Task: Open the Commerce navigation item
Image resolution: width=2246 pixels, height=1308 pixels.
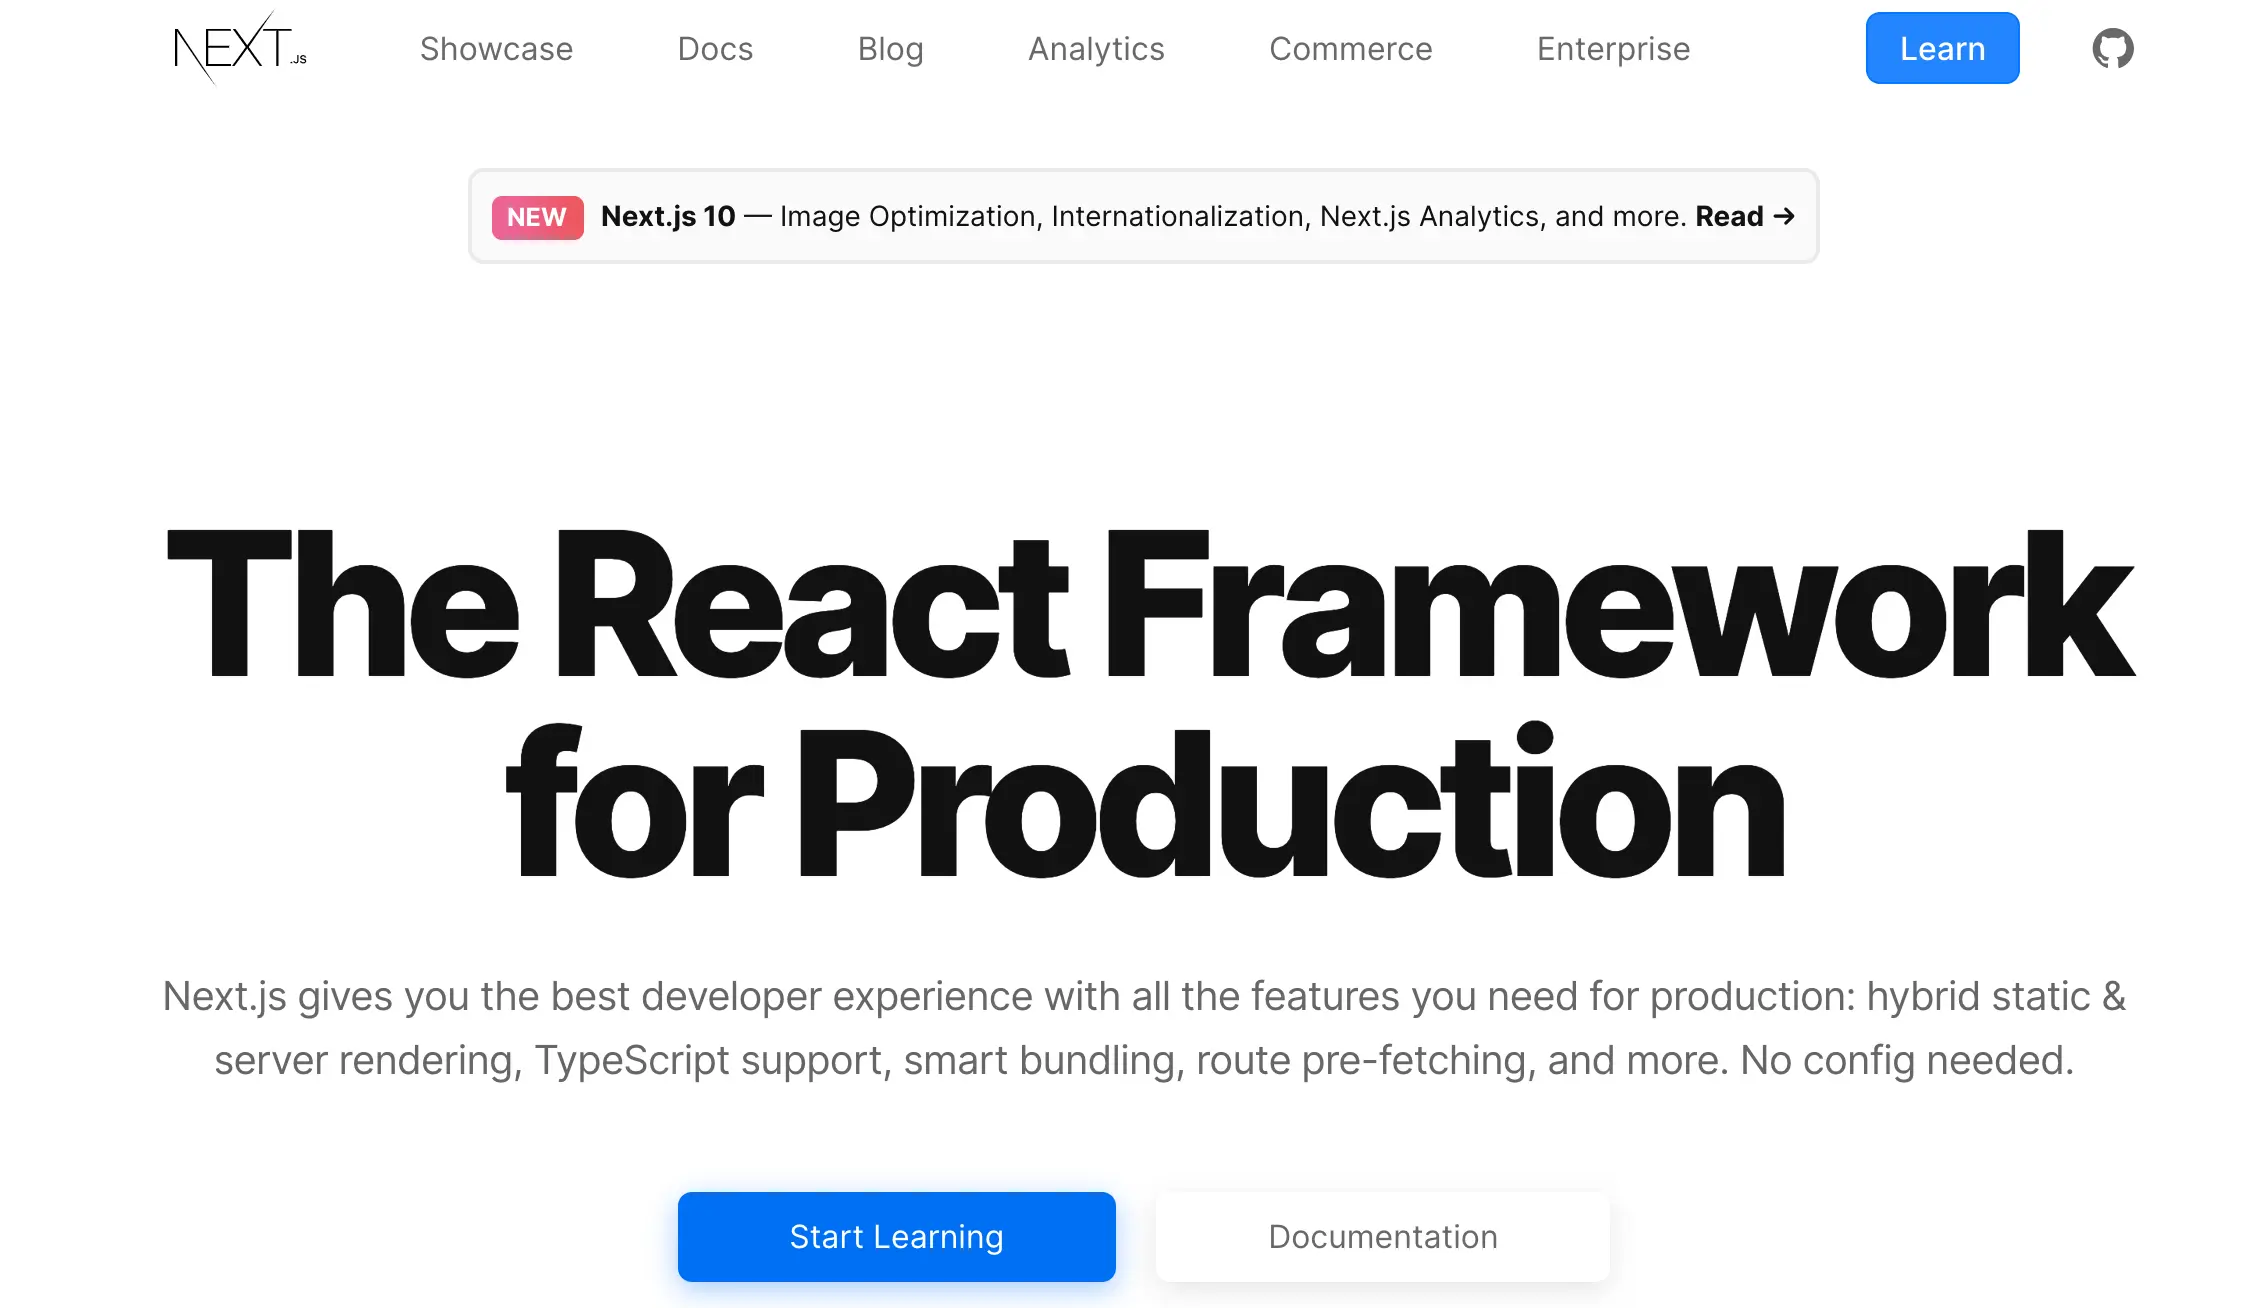Action: pyautogui.click(x=1351, y=48)
